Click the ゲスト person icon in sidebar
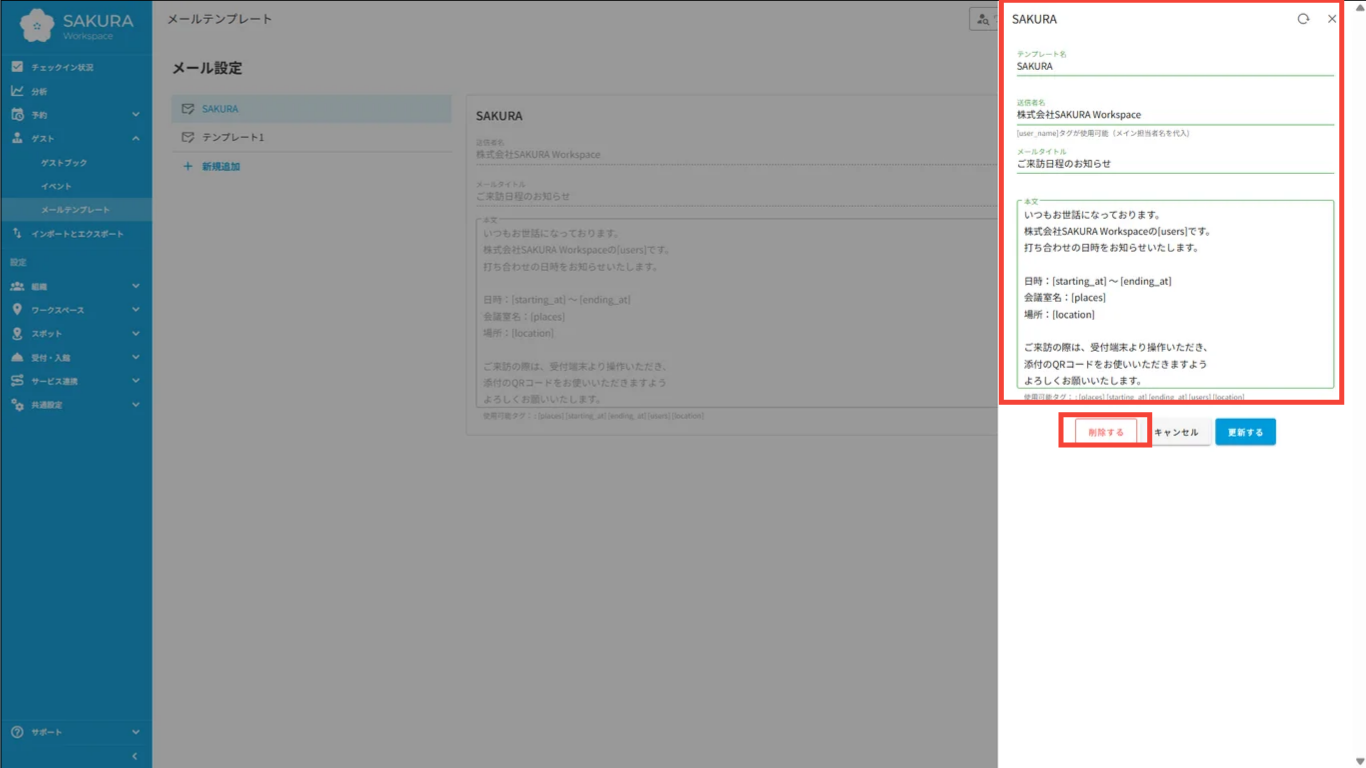 17,138
